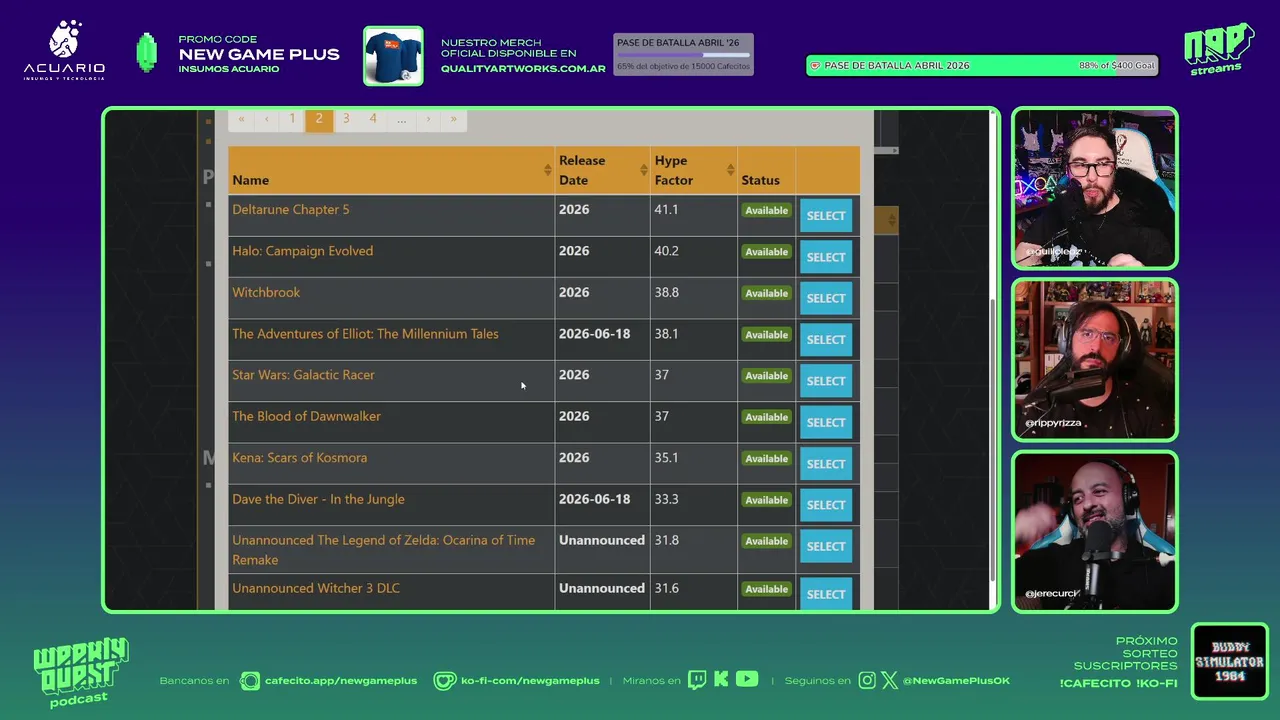Click the Status column header
This screenshot has height=720, width=1280.
pos(766,170)
